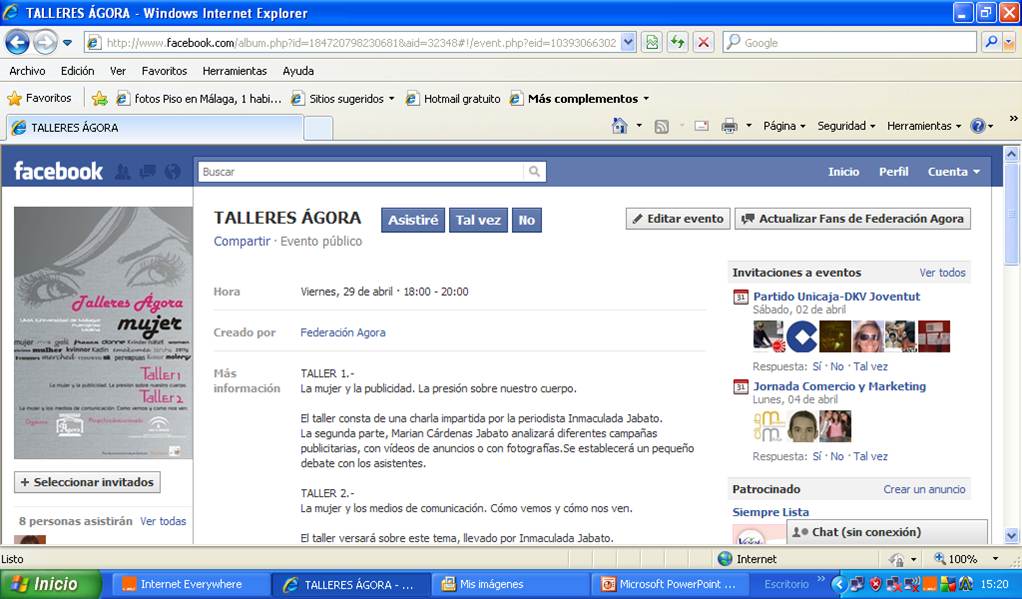Click Actualizar Fans de Federación Agora
1022x599 pixels.
(853, 219)
